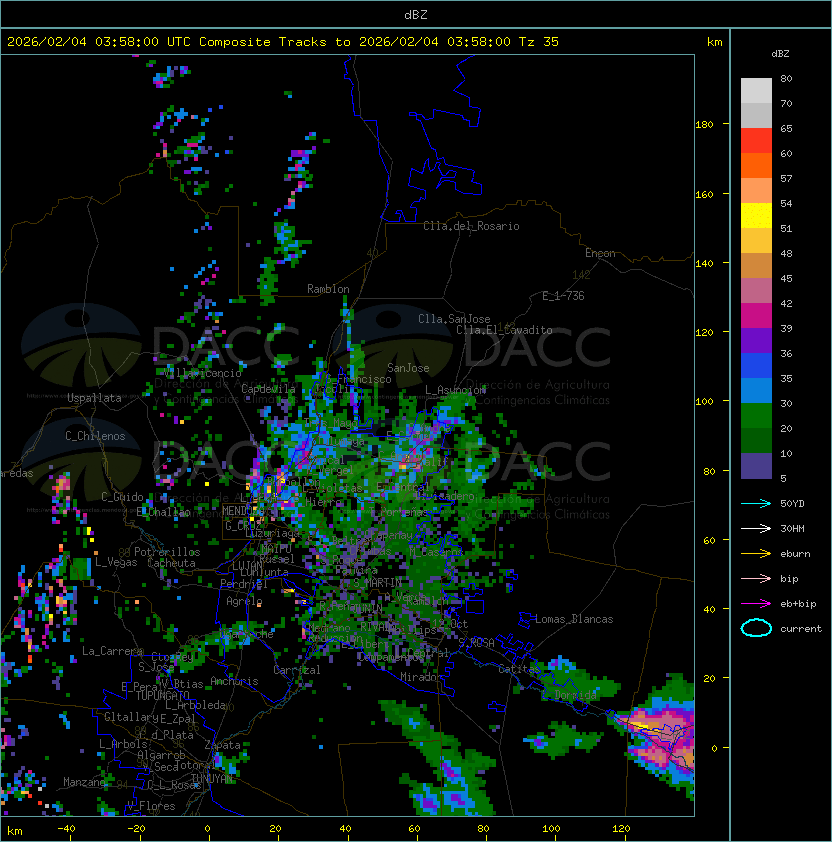Click the 'V_Flores' place label
The height and width of the screenshot is (842, 832).
click(x=151, y=806)
